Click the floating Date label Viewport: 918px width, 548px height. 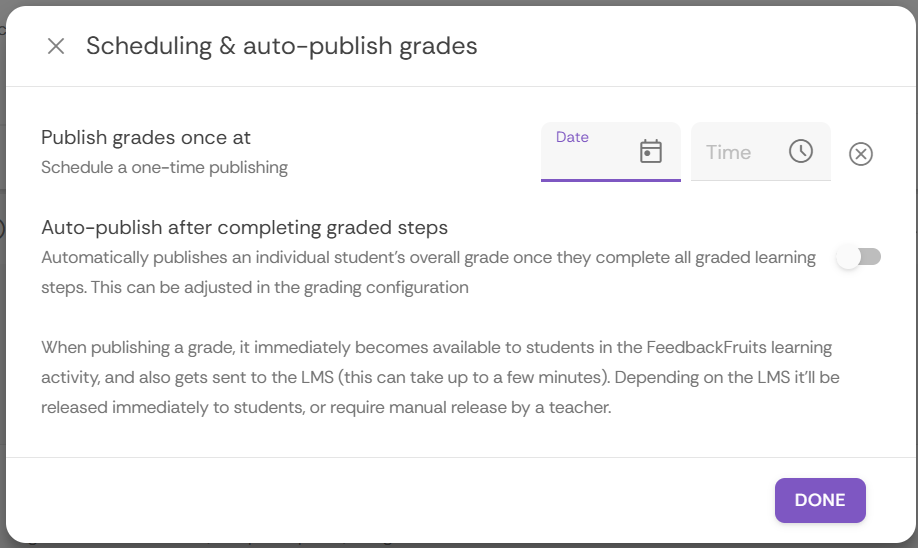click(572, 137)
